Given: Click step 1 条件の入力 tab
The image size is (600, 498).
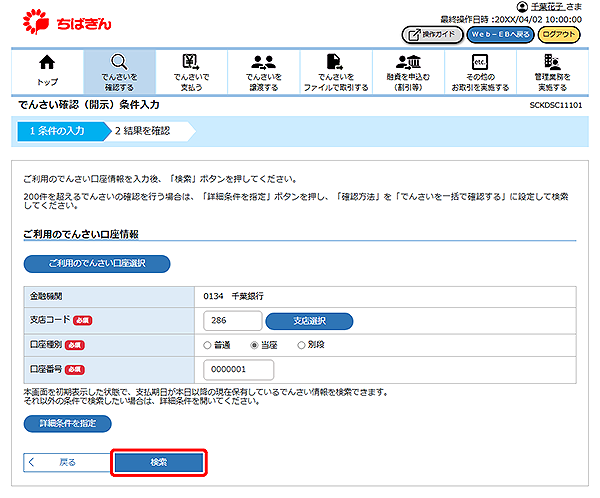Looking at the screenshot, I should click(x=57, y=130).
